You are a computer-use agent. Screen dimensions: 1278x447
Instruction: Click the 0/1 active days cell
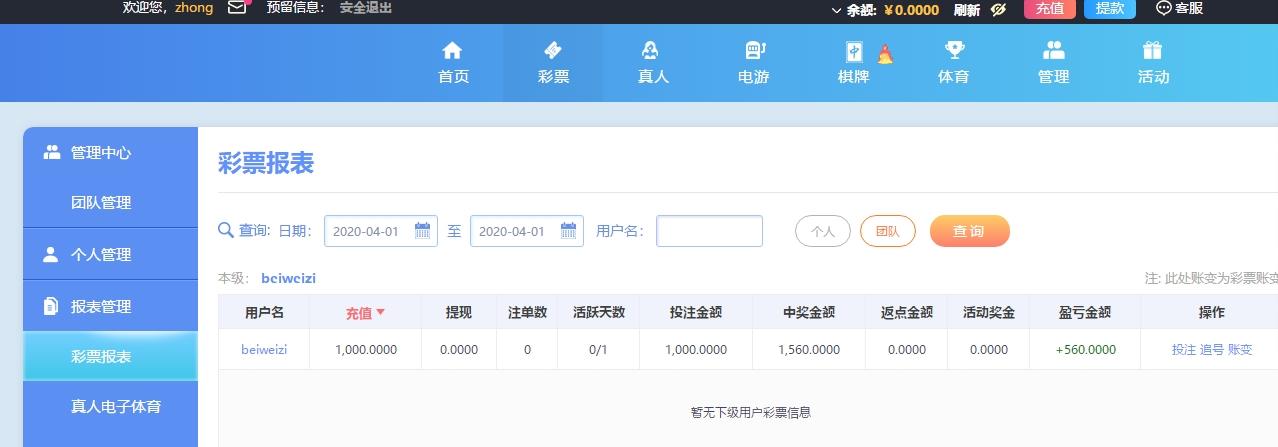[598, 349]
